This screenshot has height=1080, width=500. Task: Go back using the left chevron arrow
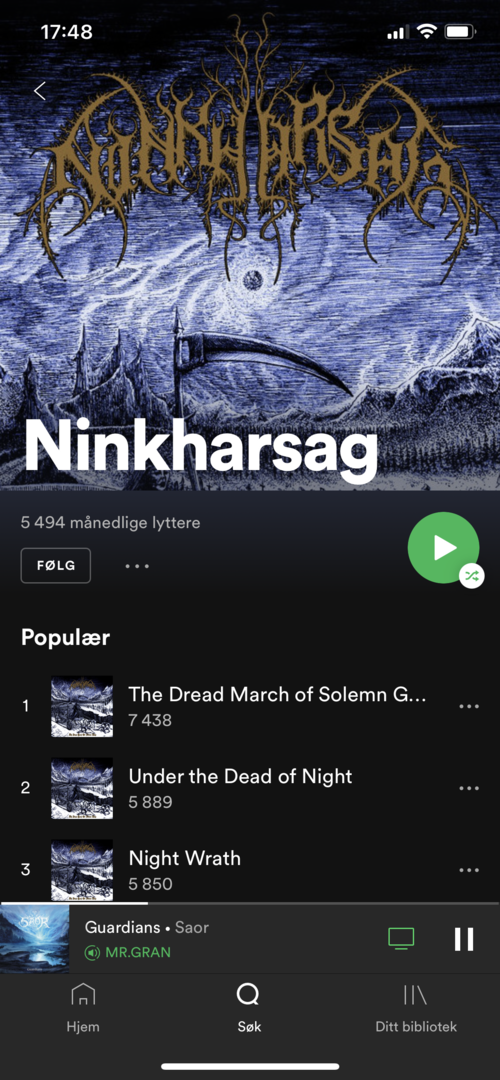40,90
